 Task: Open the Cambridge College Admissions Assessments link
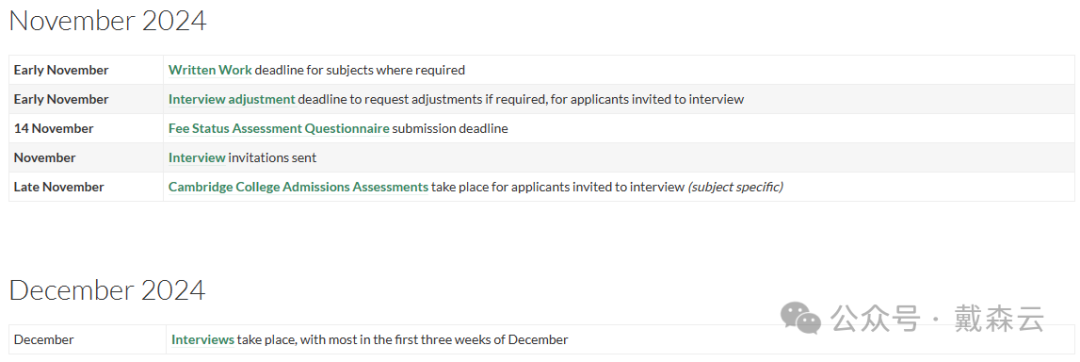[298, 187]
